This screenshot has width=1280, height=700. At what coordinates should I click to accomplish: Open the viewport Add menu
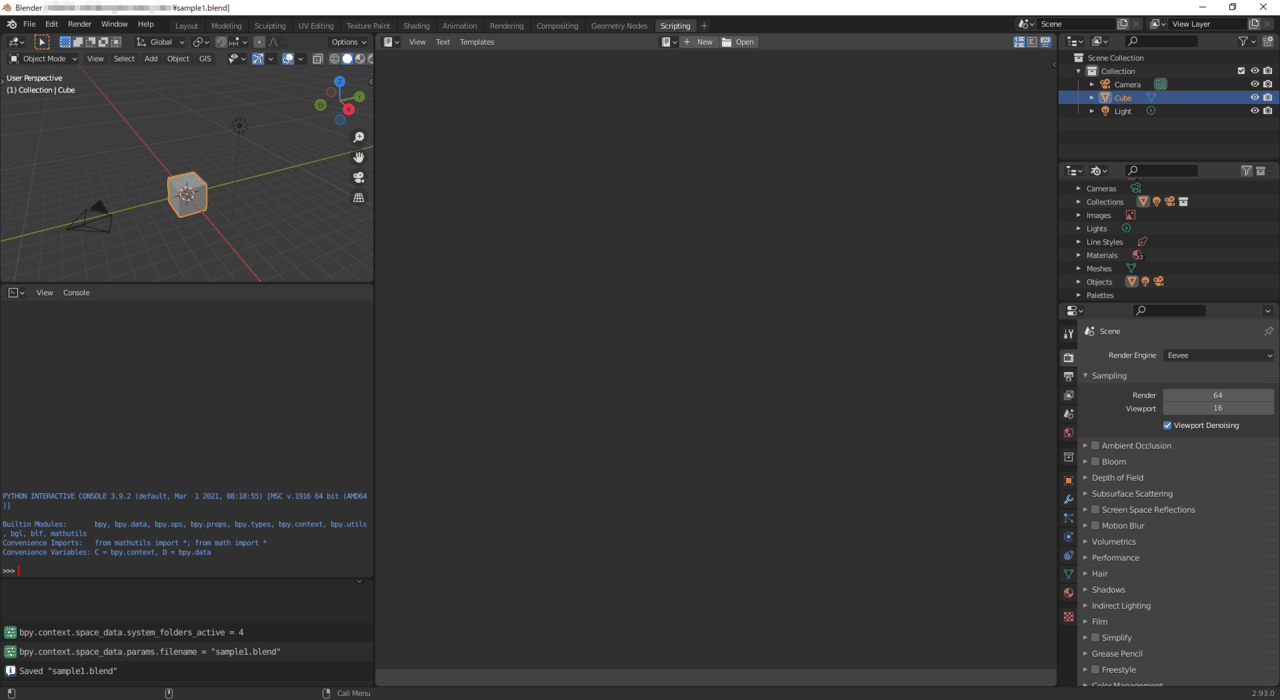(x=151, y=59)
